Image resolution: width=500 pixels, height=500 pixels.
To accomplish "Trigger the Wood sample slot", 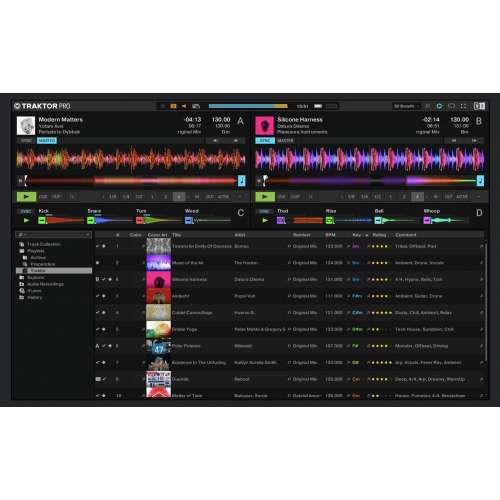I will tap(189, 220).
